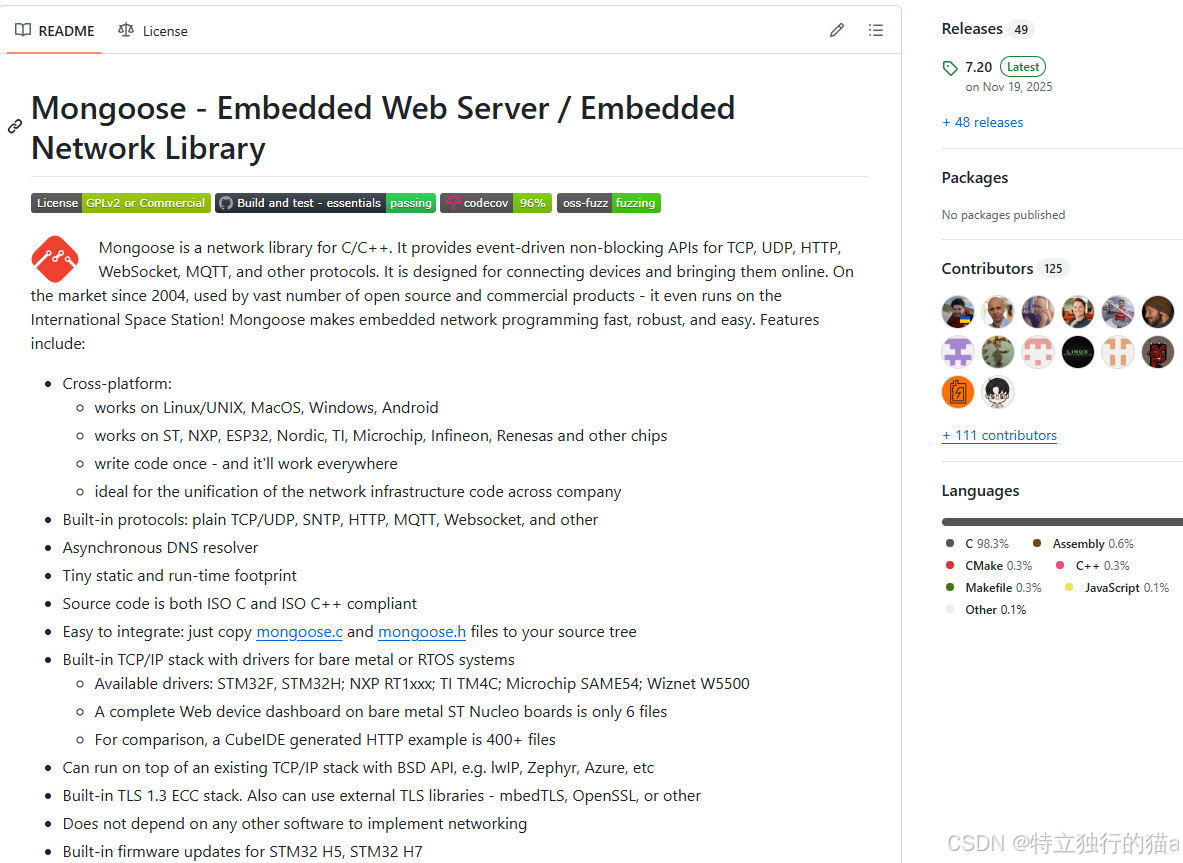
Task: Click the 'Asynchronous DNS resolver' bullet
Action: point(160,548)
